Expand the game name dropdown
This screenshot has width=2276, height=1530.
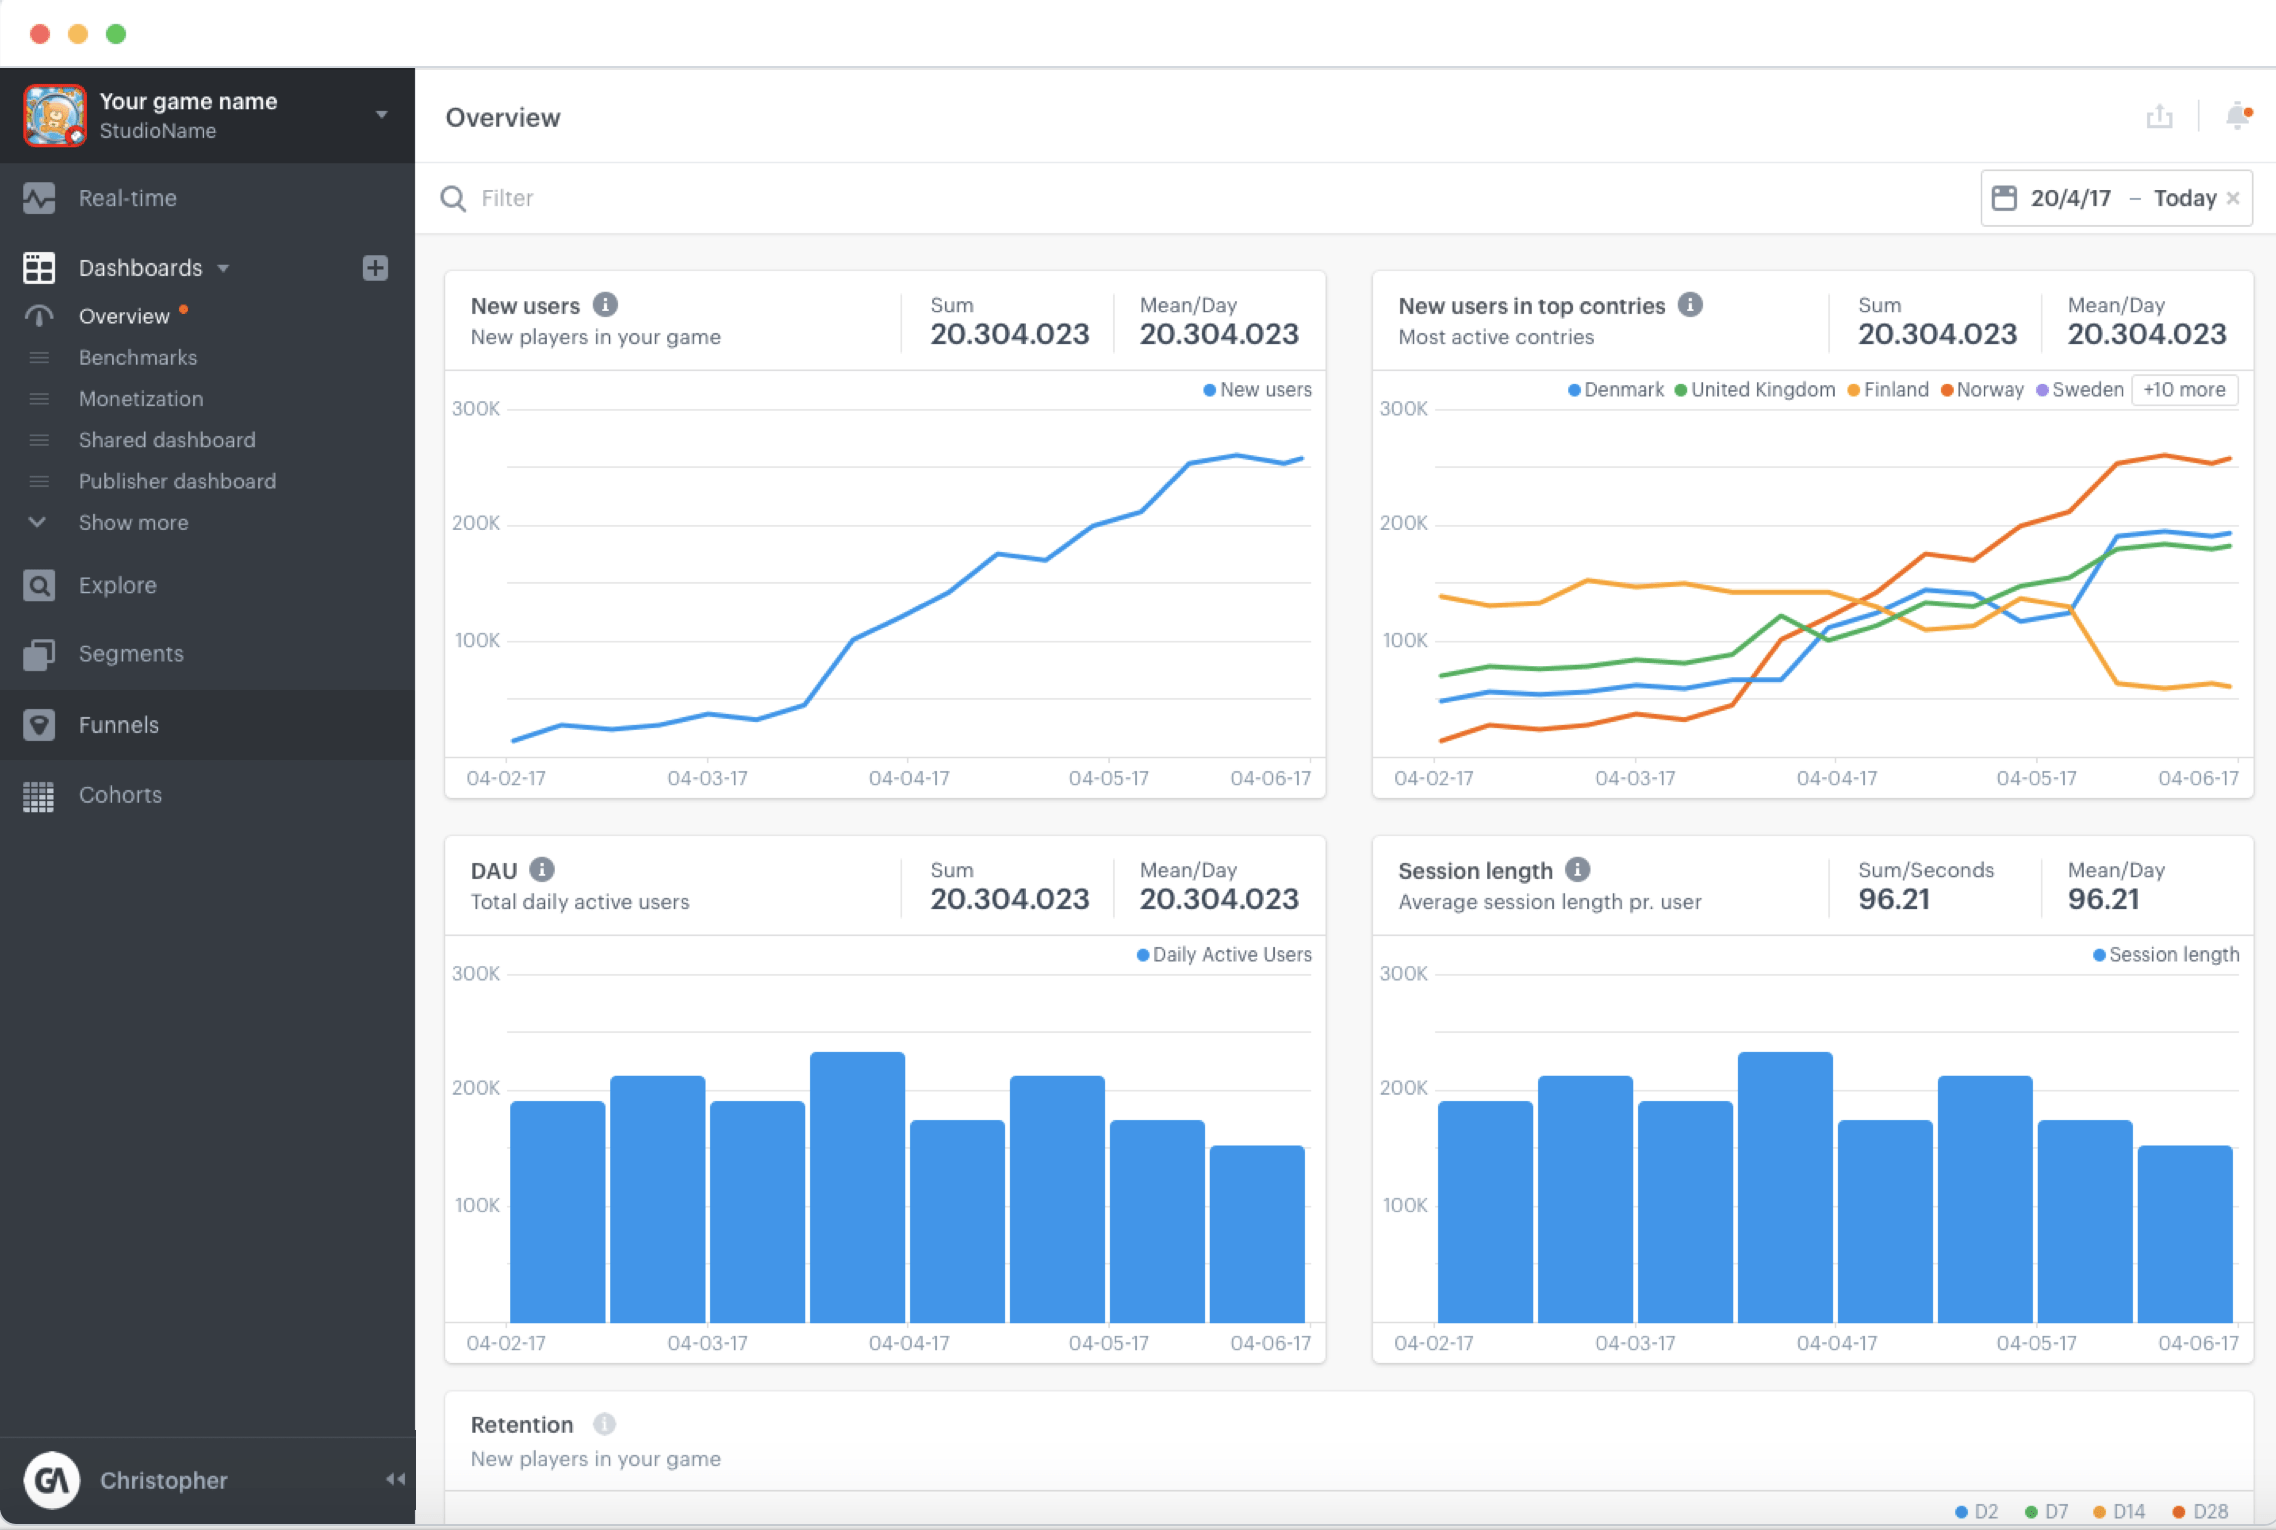click(382, 114)
